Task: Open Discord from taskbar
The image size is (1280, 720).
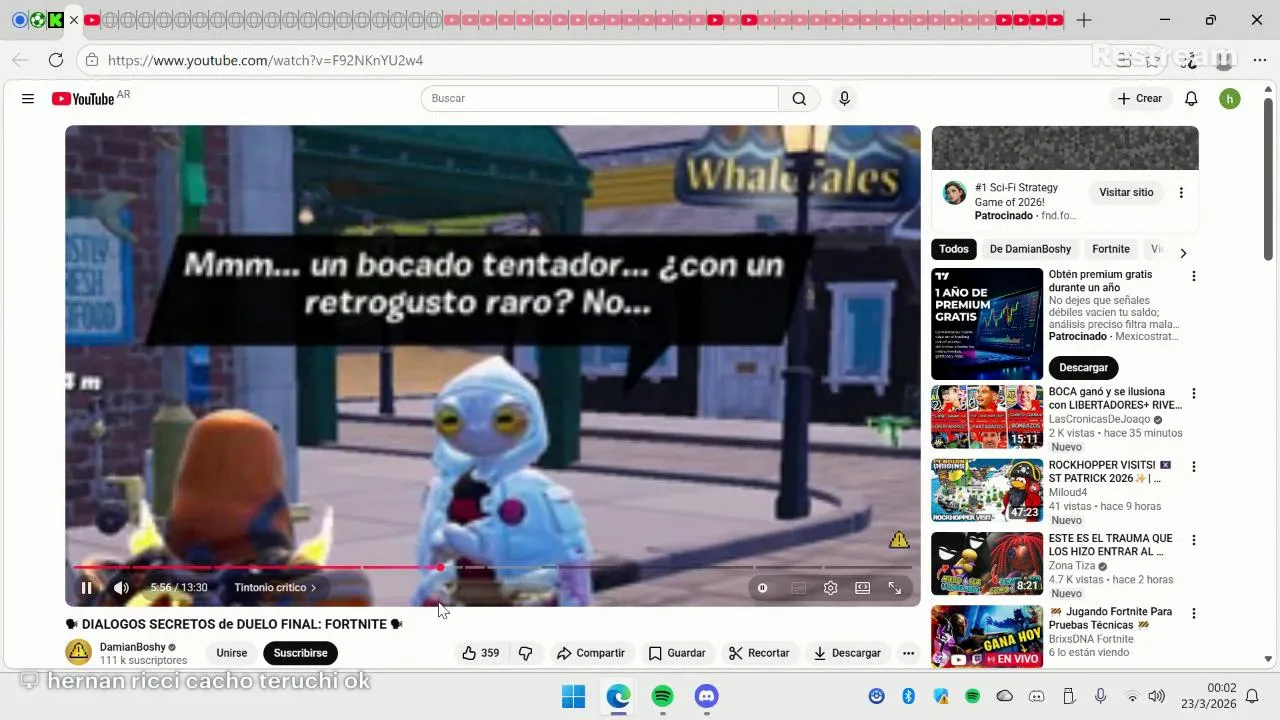Action: 707,696
